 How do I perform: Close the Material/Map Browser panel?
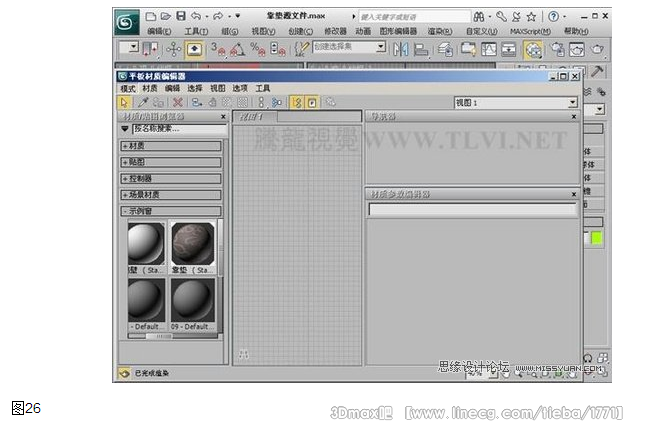(x=223, y=117)
